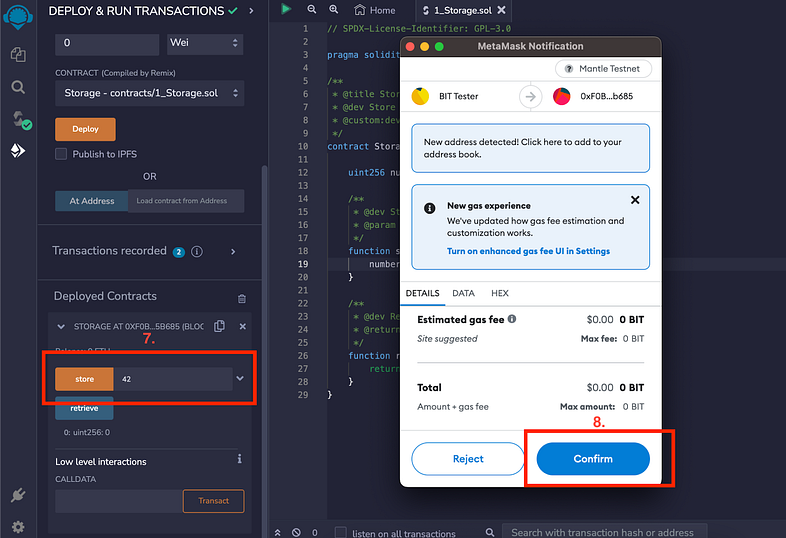The image size is (786, 538).
Task: Click the New address detected banner
Action: (530, 148)
